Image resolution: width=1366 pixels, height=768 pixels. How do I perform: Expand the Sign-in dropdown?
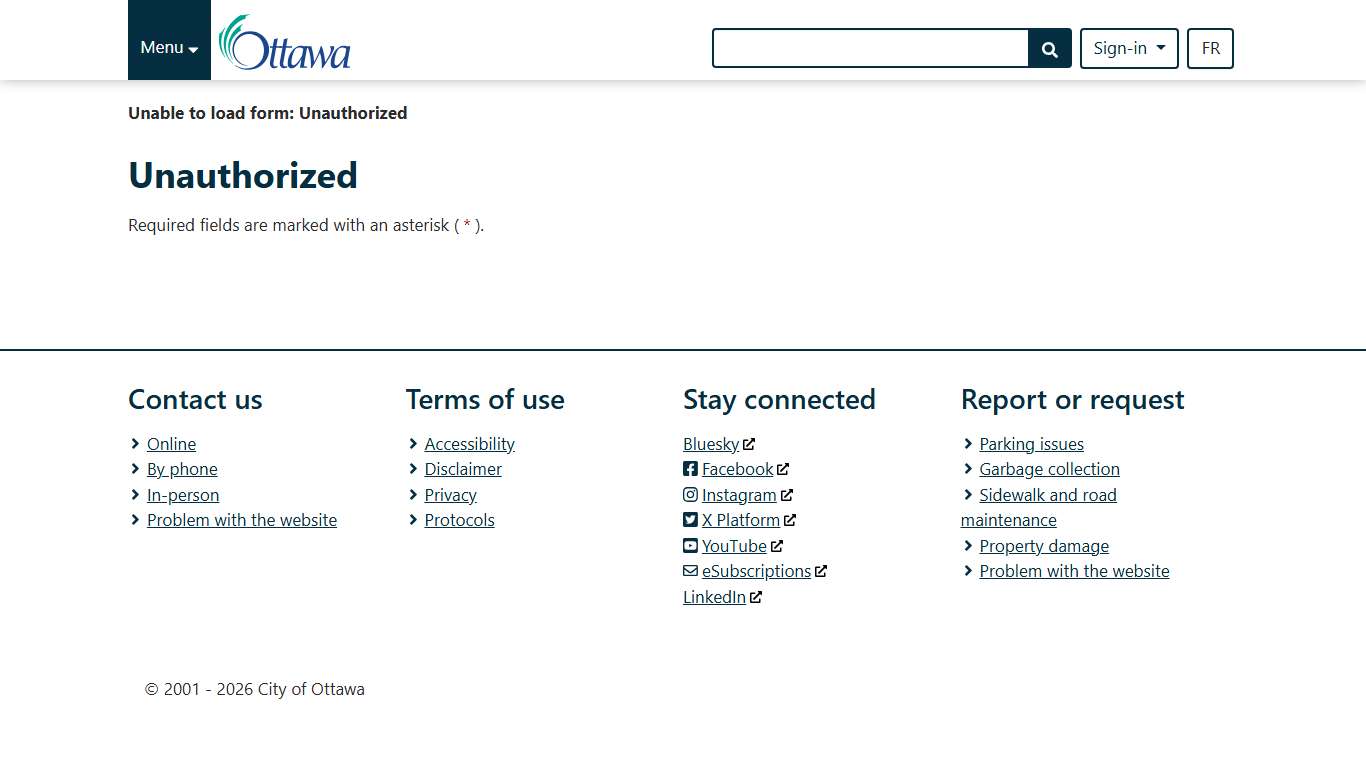pyautogui.click(x=1128, y=48)
